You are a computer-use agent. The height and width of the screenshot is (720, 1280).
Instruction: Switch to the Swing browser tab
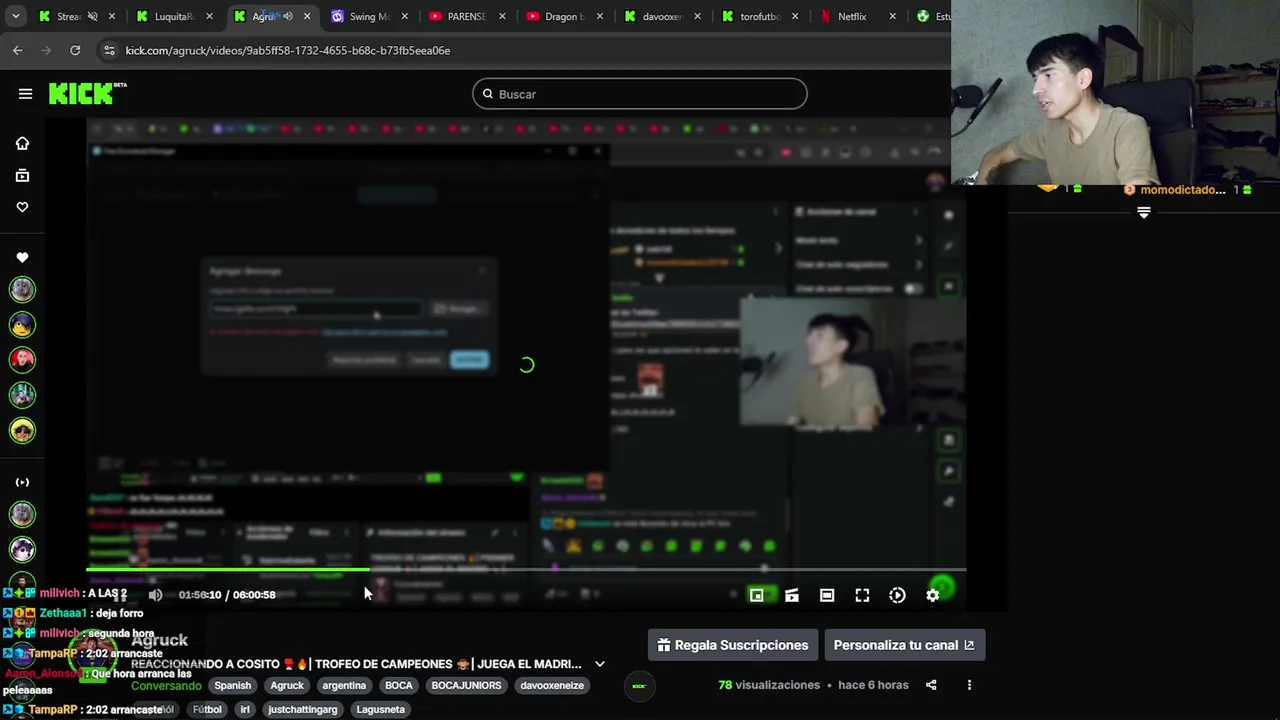[x=369, y=16]
